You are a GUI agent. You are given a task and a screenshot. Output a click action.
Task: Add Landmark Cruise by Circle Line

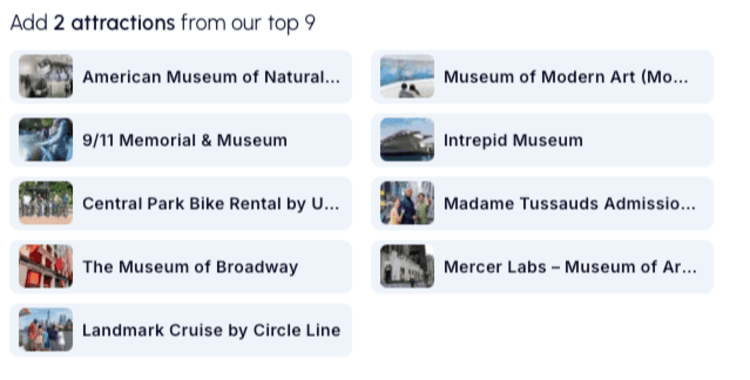(x=181, y=330)
